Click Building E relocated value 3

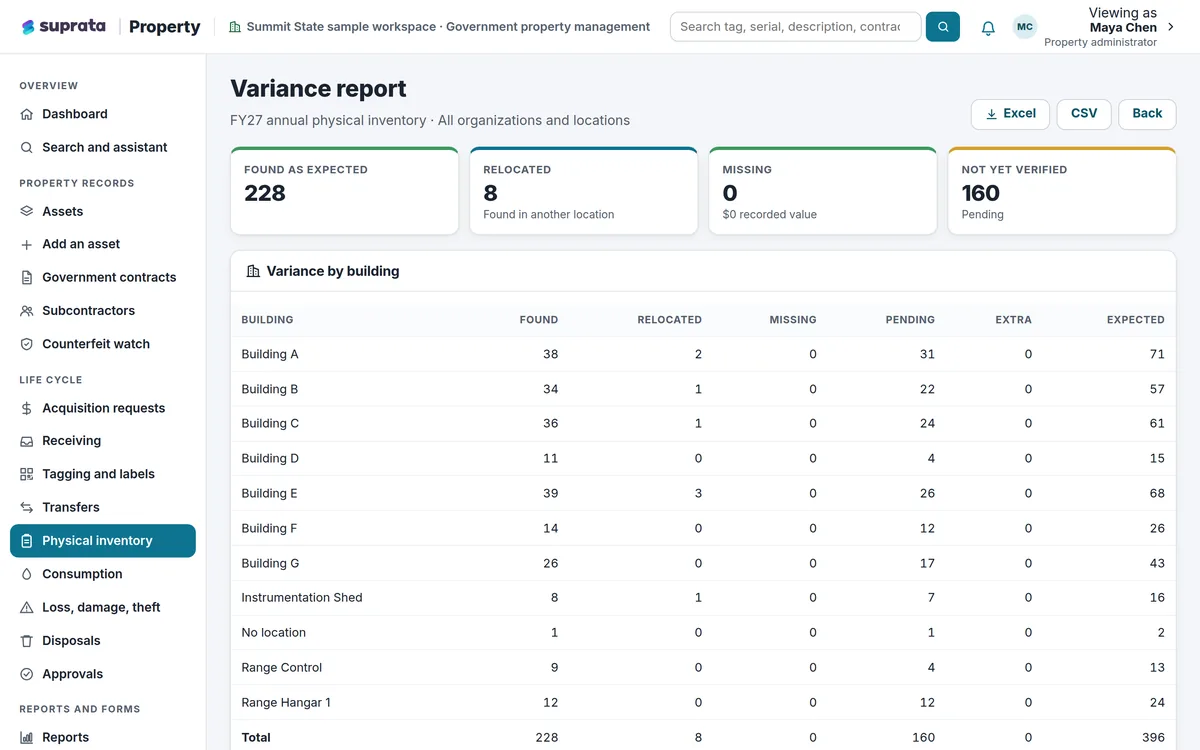coord(698,493)
